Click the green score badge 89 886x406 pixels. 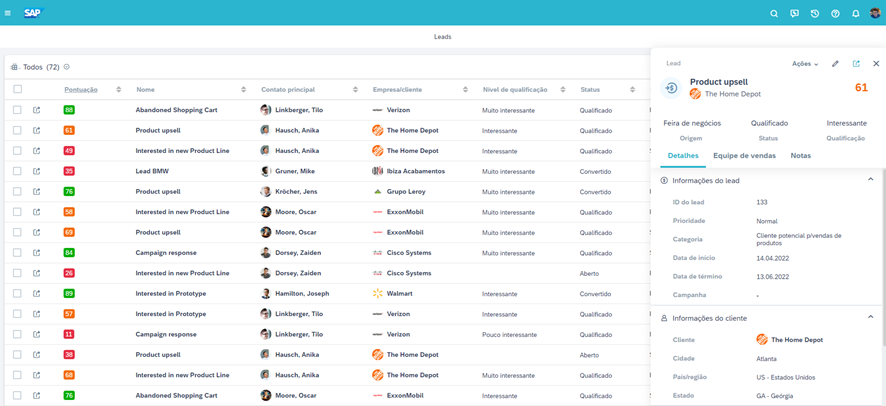(x=69, y=294)
